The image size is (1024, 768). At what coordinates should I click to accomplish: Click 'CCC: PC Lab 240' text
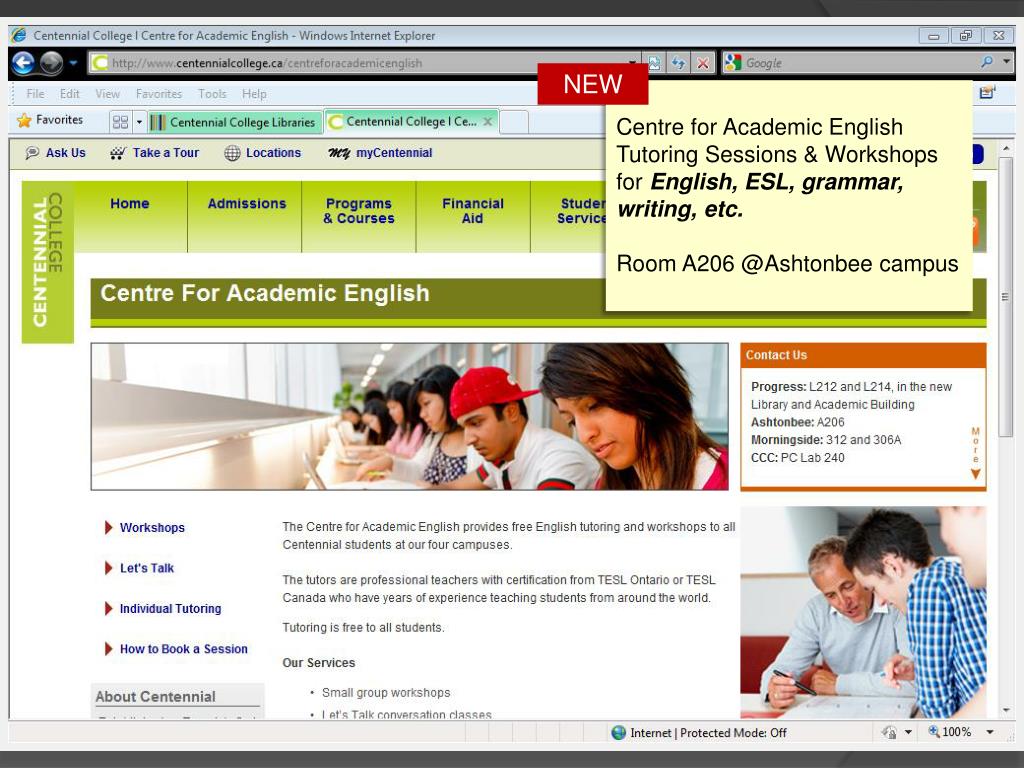click(x=797, y=458)
